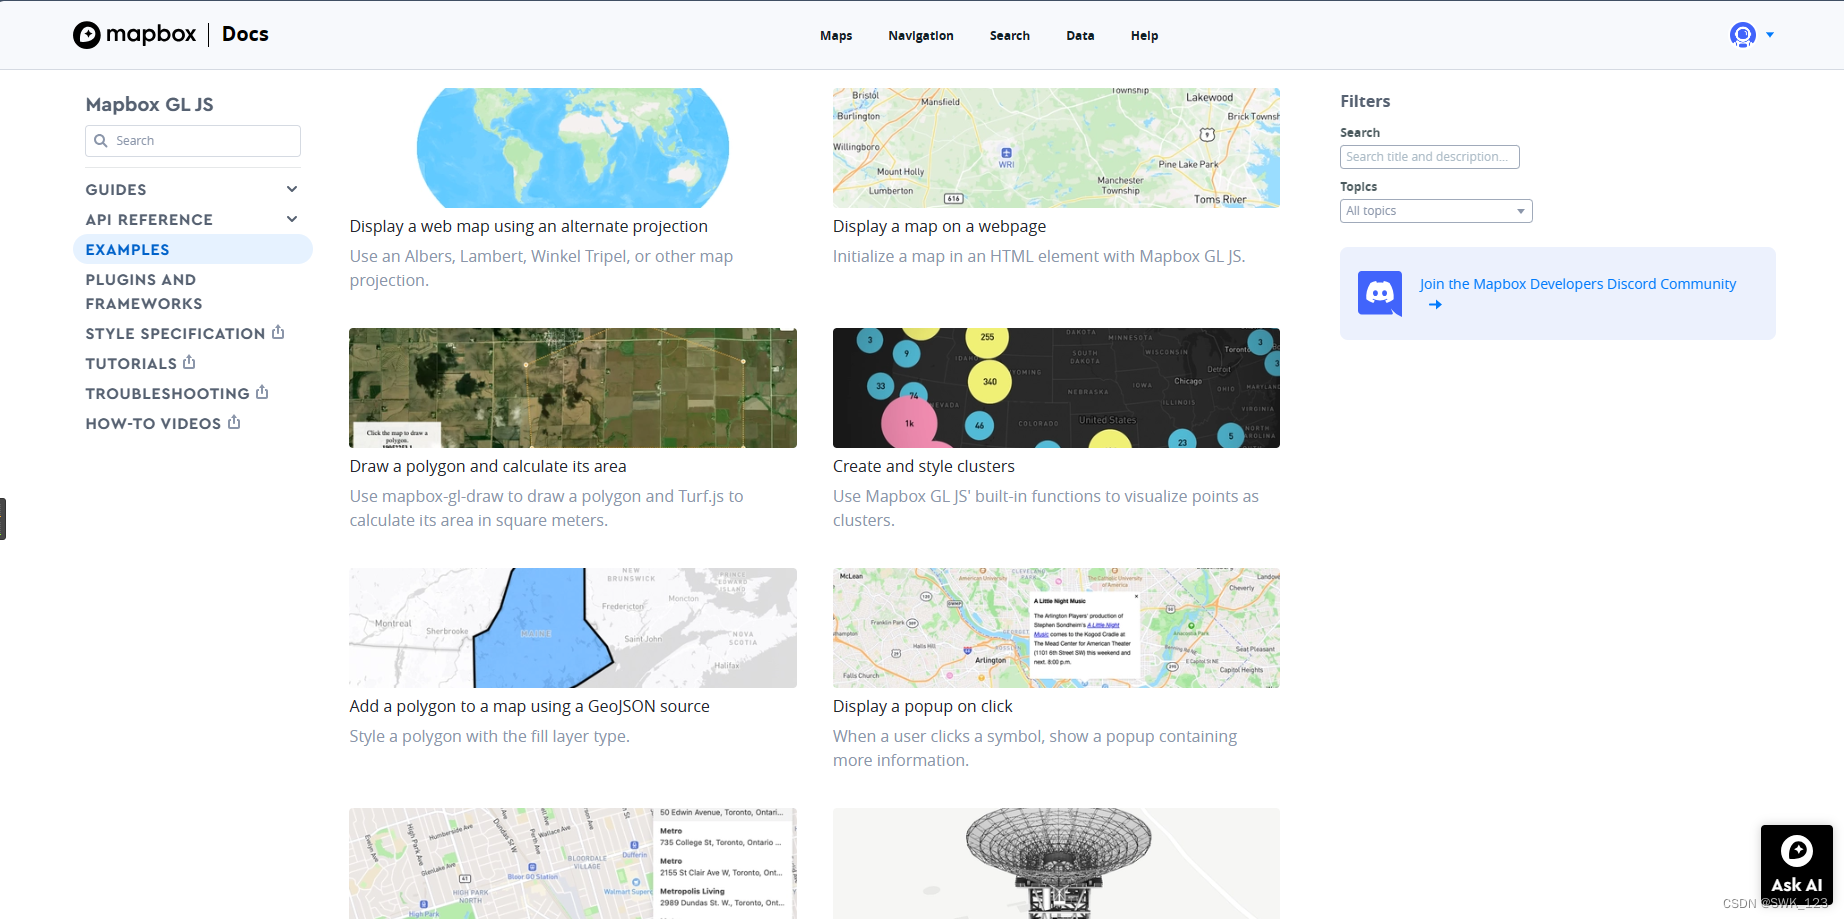
Task: Click the Mapbox logo icon
Action: coord(87,35)
